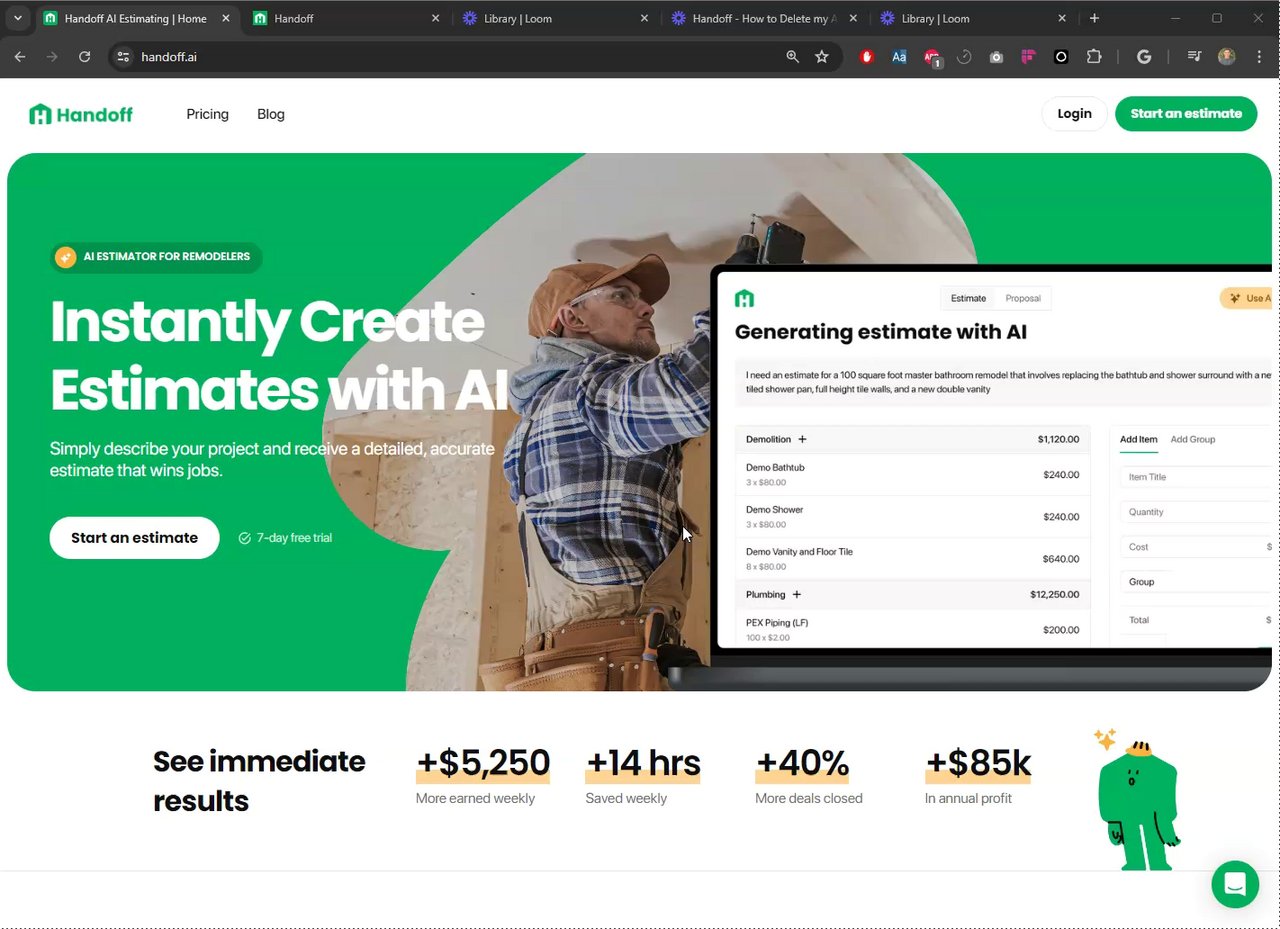
Task: Open the black circle extension icon
Action: pyautogui.click(x=1061, y=57)
